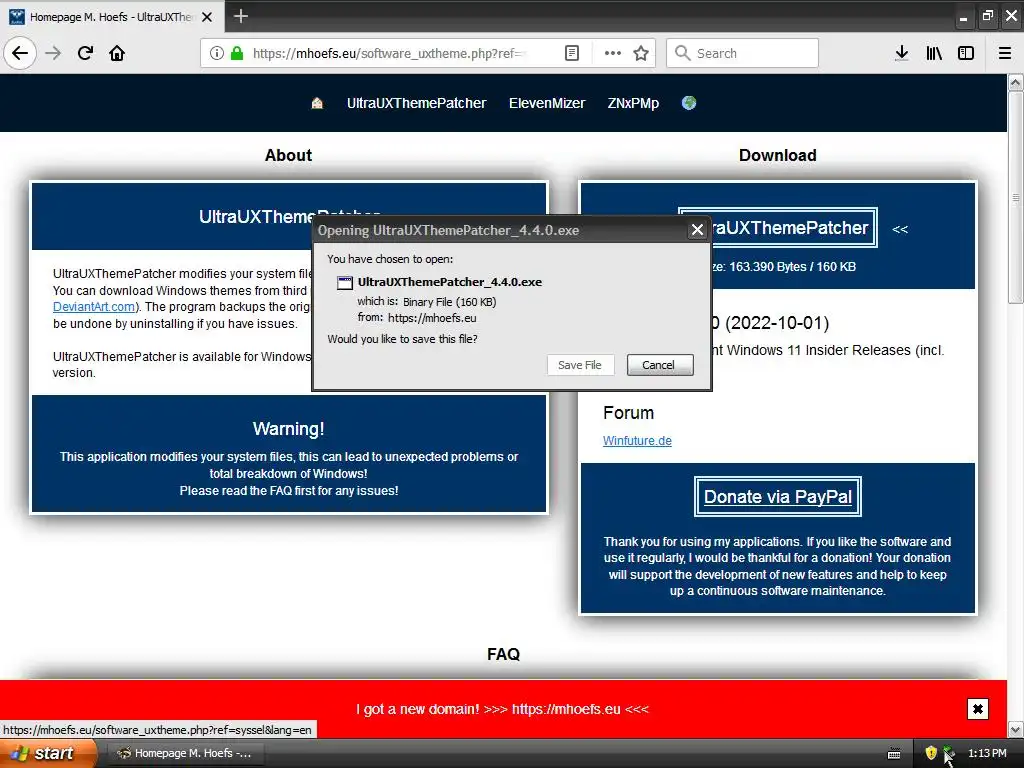Open the browser home page icon

(x=117, y=53)
